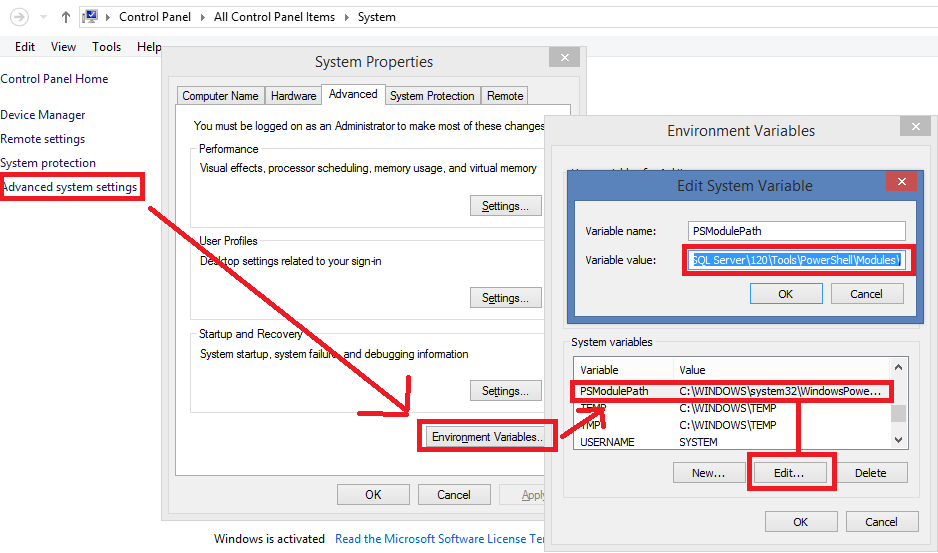
Task: Open Remote settings link
Action: (42, 138)
